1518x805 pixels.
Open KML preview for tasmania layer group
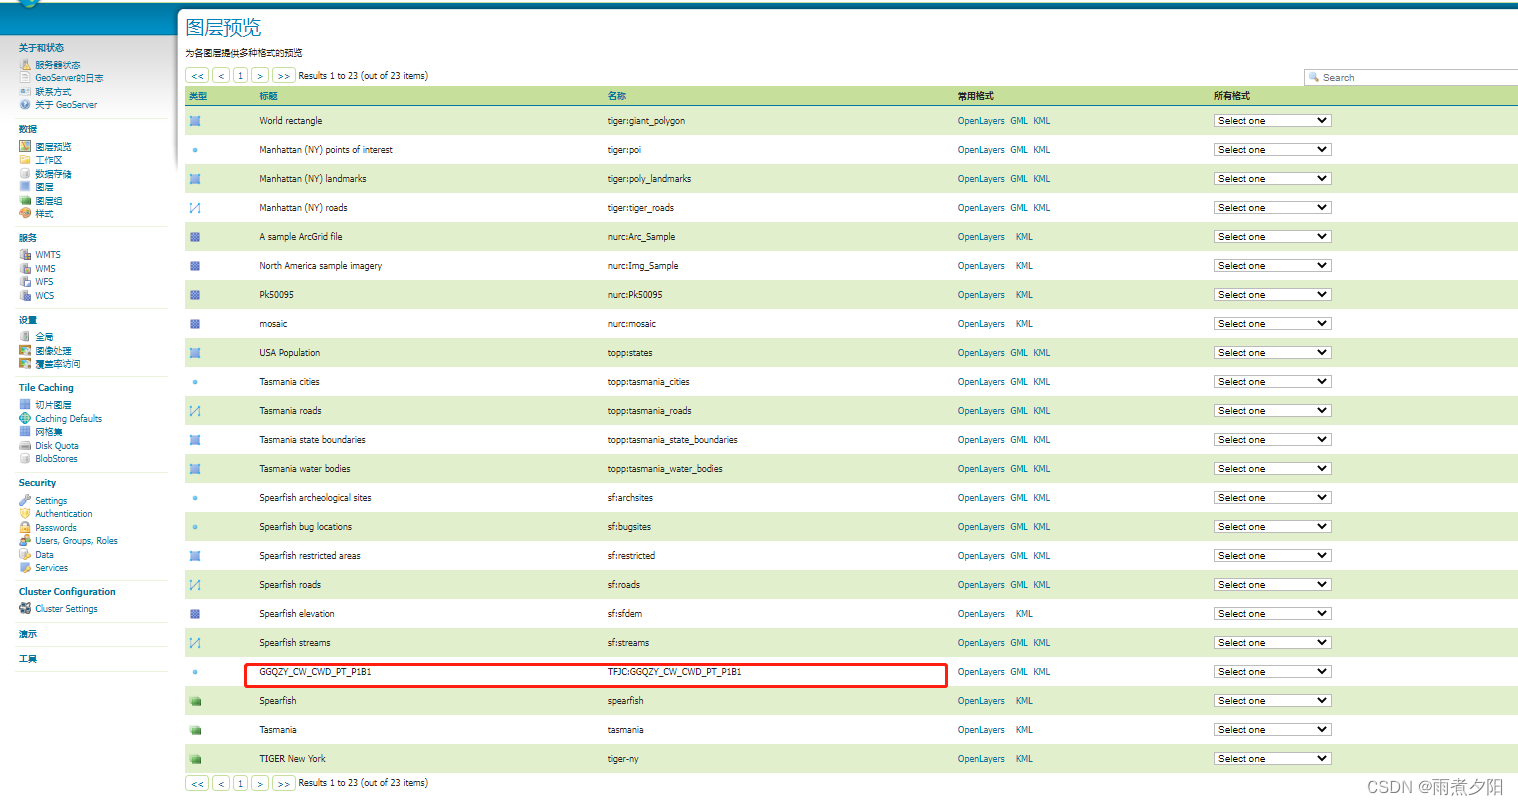pyautogui.click(x=1024, y=730)
